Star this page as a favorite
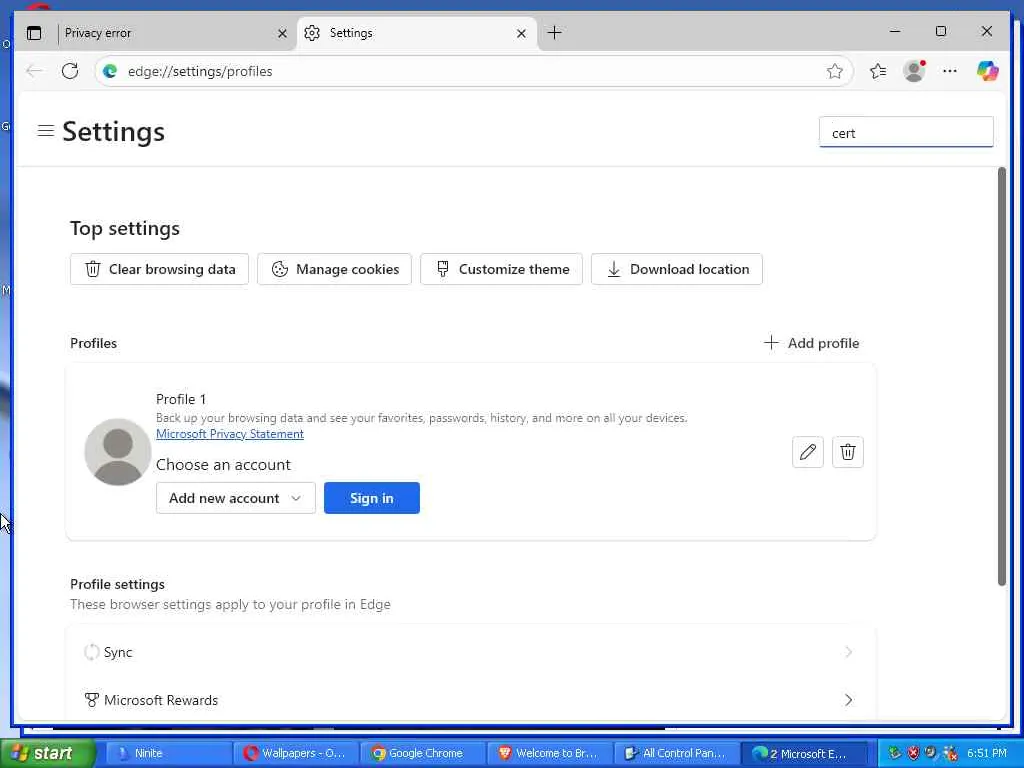Image resolution: width=1024 pixels, height=768 pixels. tap(835, 71)
